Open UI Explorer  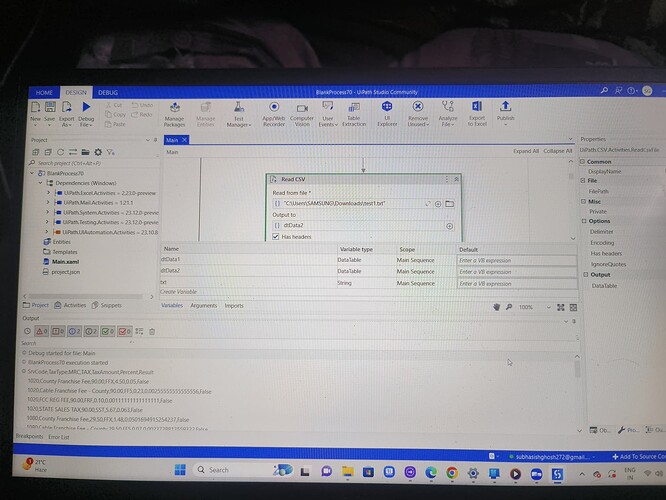pos(387,113)
